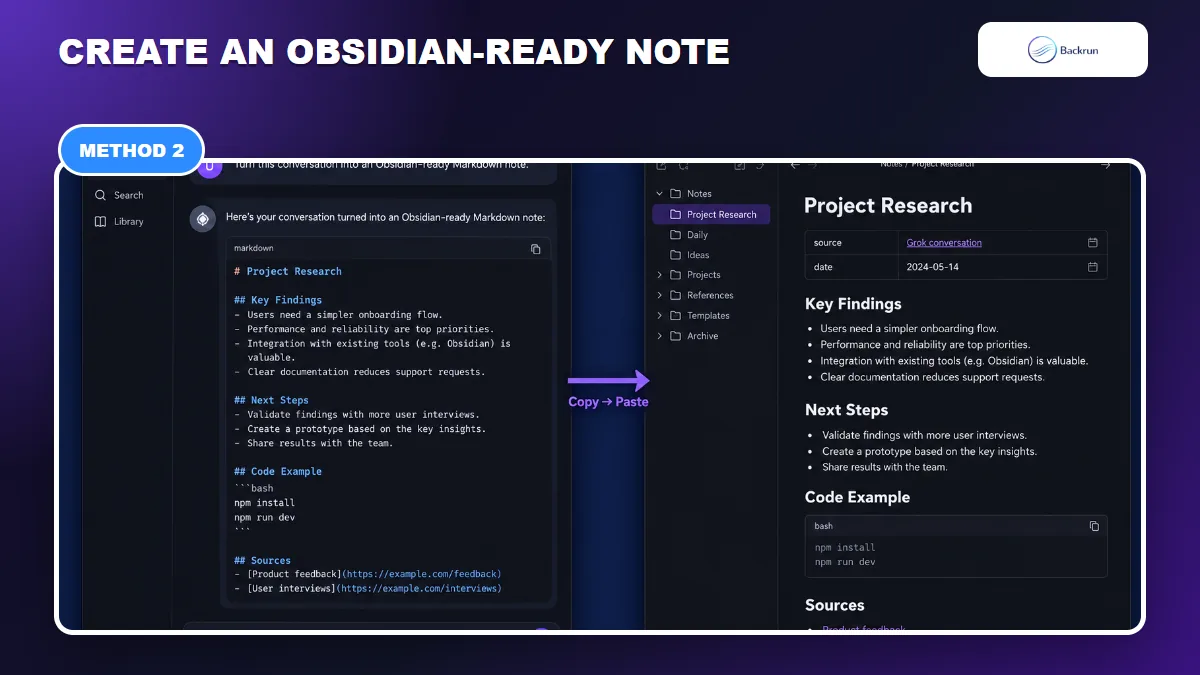Click '- Share results with the team.' in Grok
This screenshot has width=1200, height=675.
(x=314, y=443)
